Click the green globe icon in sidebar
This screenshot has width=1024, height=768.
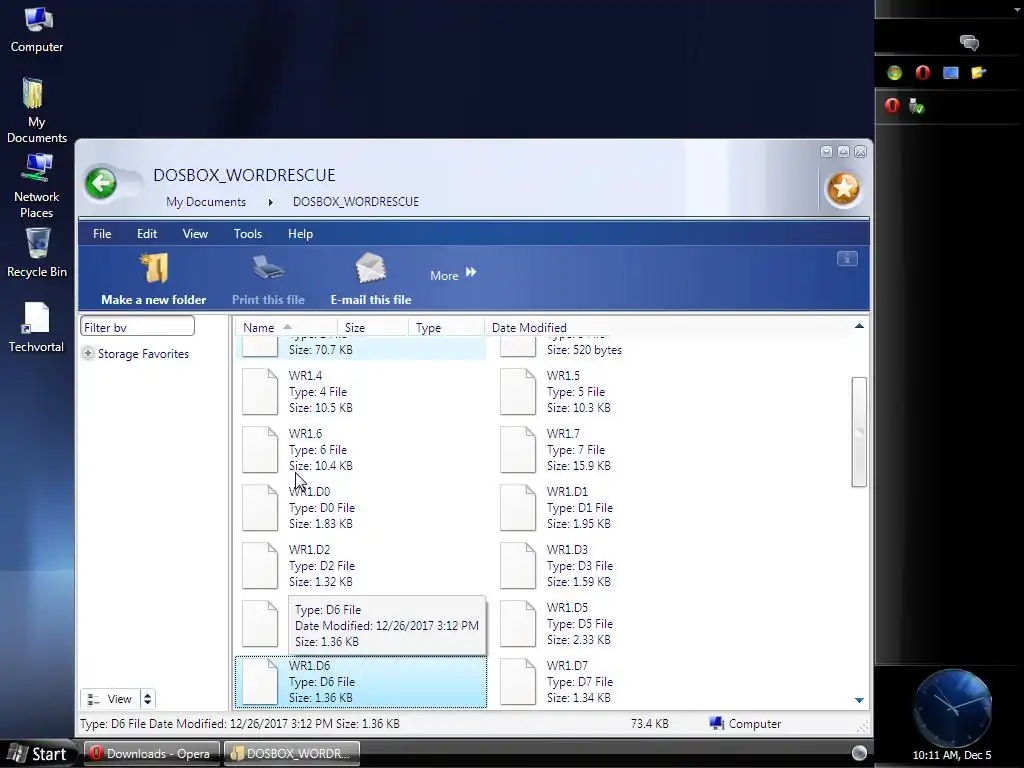[x=894, y=73]
